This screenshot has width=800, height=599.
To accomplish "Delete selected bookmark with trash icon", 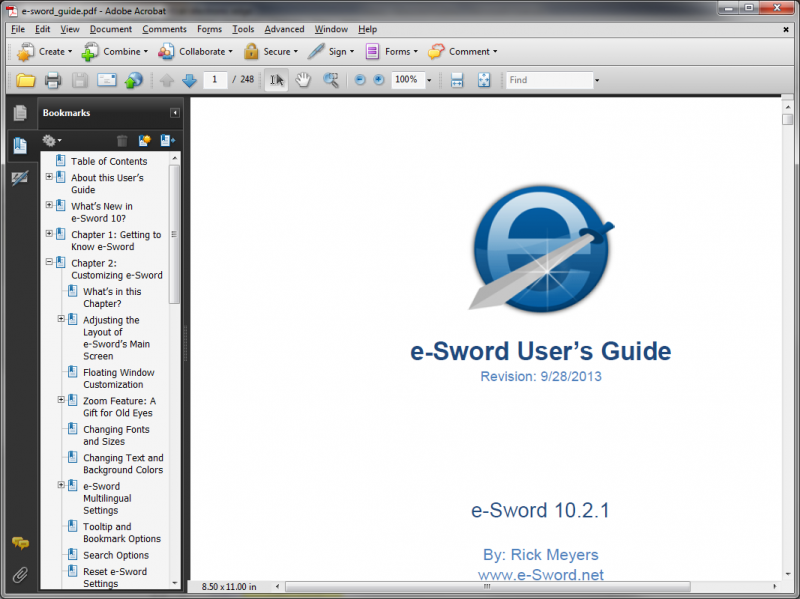I will (122, 140).
